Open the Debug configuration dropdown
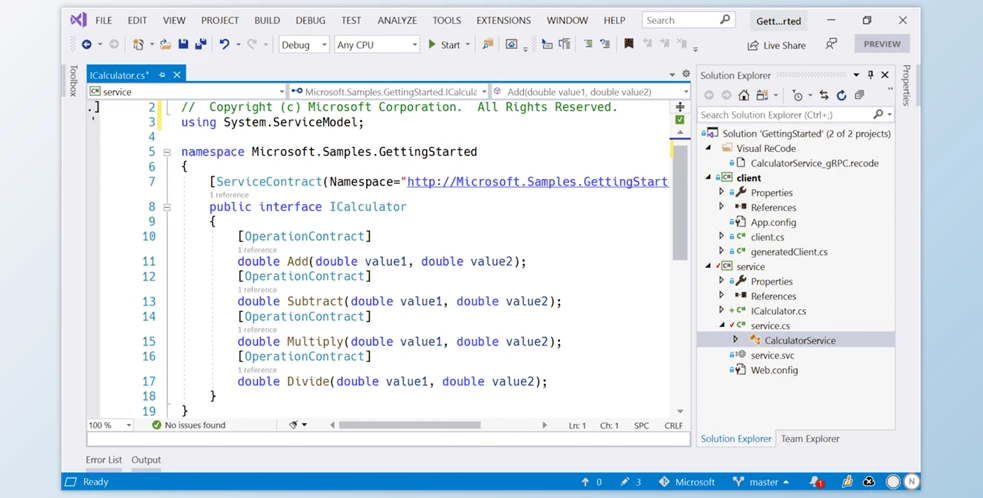Image resolution: width=983 pixels, height=498 pixels. click(303, 45)
